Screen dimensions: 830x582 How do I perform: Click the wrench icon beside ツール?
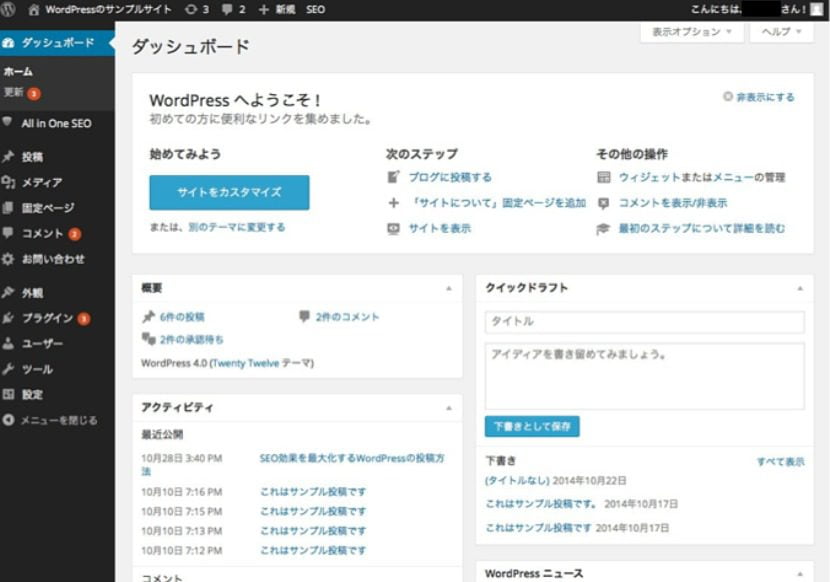pyautogui.click(x=8, y=369)
